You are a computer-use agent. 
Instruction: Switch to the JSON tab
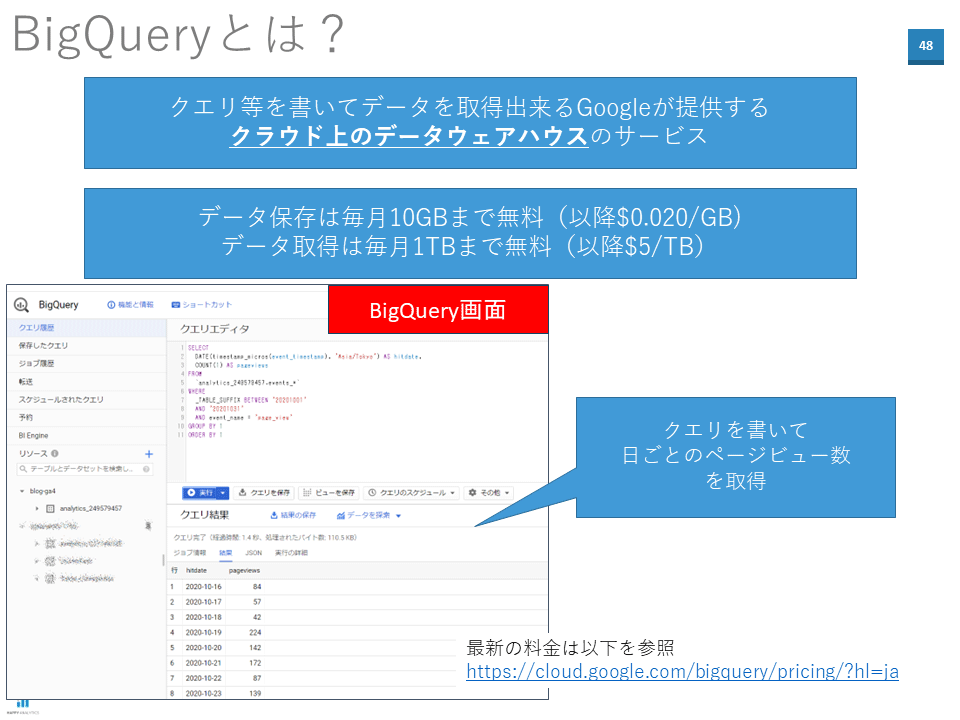[x=253, y=553]
